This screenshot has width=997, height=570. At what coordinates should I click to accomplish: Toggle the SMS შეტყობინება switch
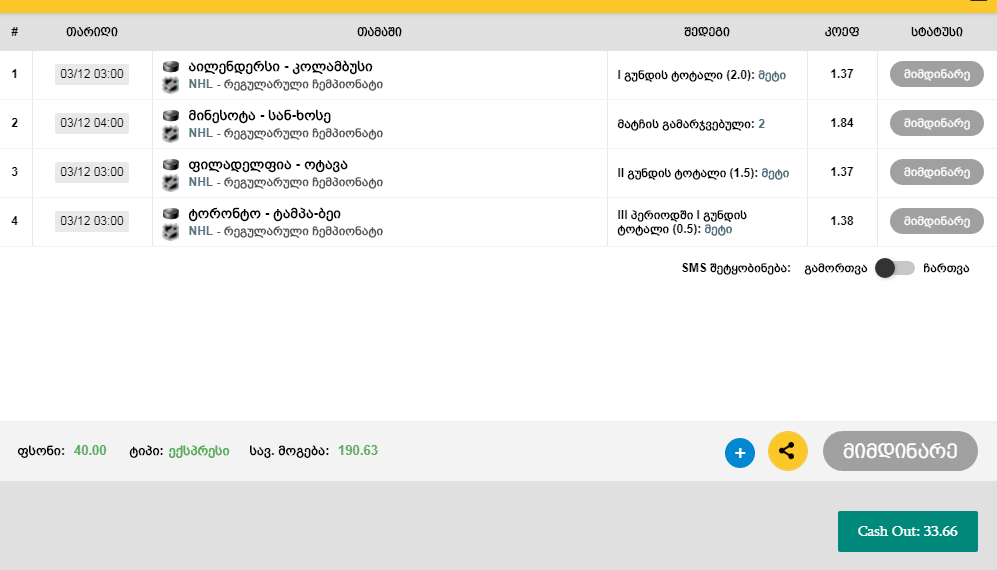coord(895,268)
